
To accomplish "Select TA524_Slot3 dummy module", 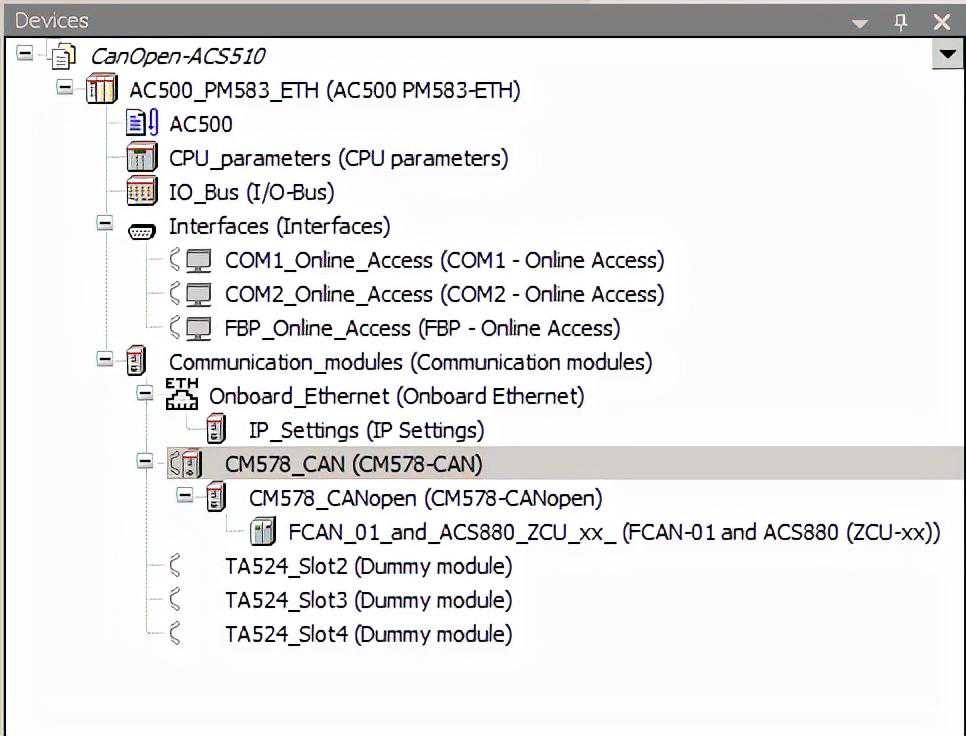I will point(368,600).
